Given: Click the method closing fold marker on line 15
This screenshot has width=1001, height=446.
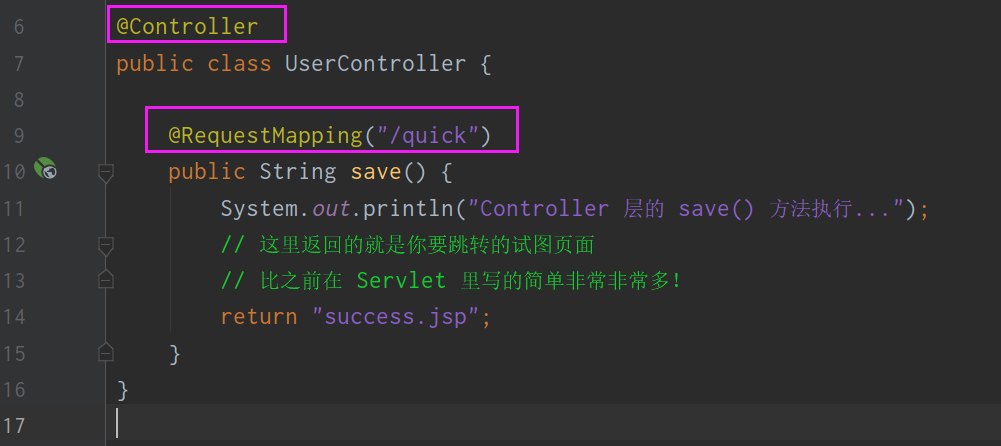Looking at the screenshot, I should coord(105,352).
